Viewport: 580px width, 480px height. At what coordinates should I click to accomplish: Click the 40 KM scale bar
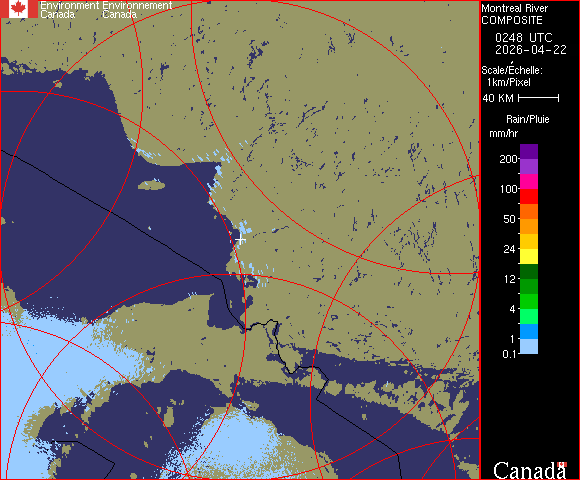539,98
